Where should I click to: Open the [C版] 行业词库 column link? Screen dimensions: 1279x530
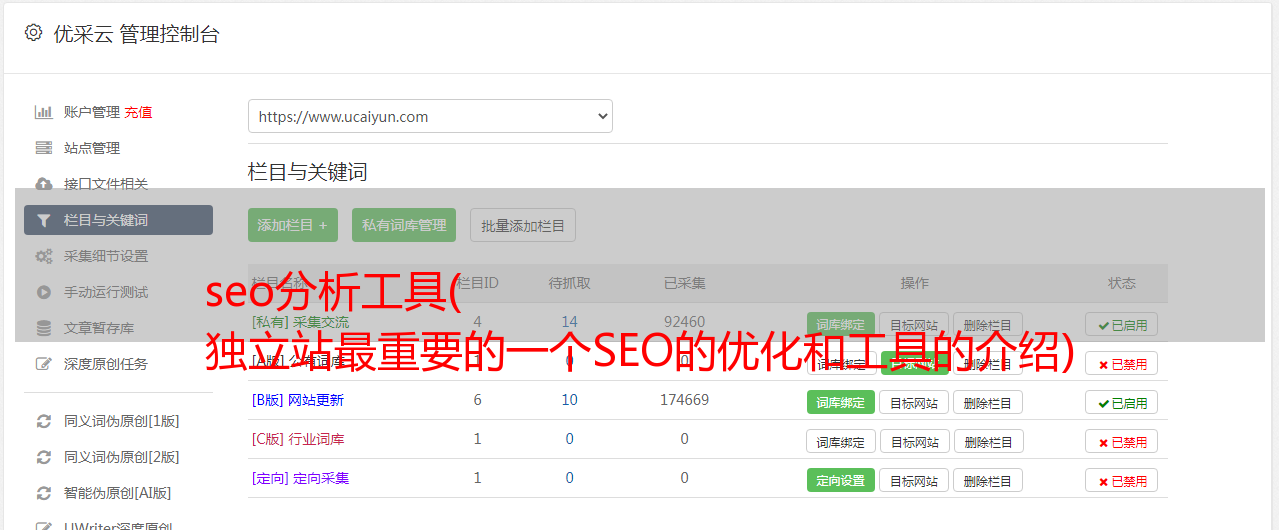pos(298,439)
